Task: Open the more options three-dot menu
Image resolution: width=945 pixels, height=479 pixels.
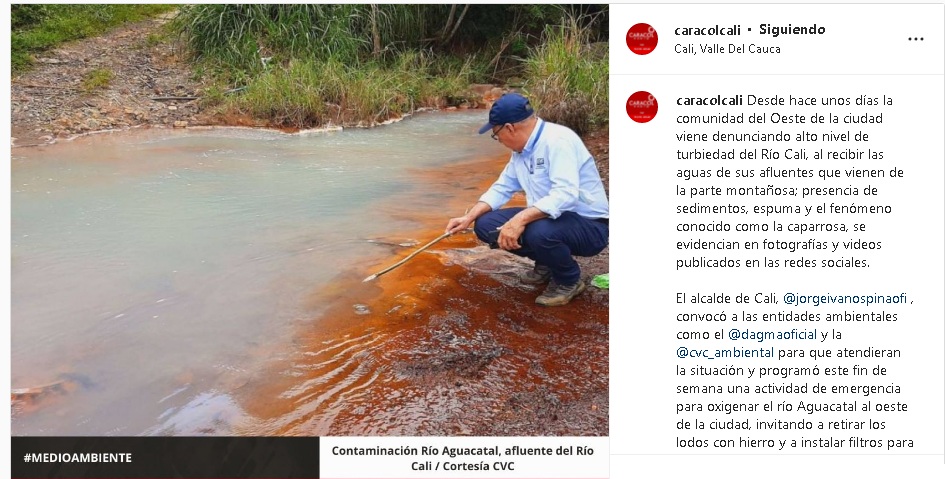Action: (x=915, y=39)
